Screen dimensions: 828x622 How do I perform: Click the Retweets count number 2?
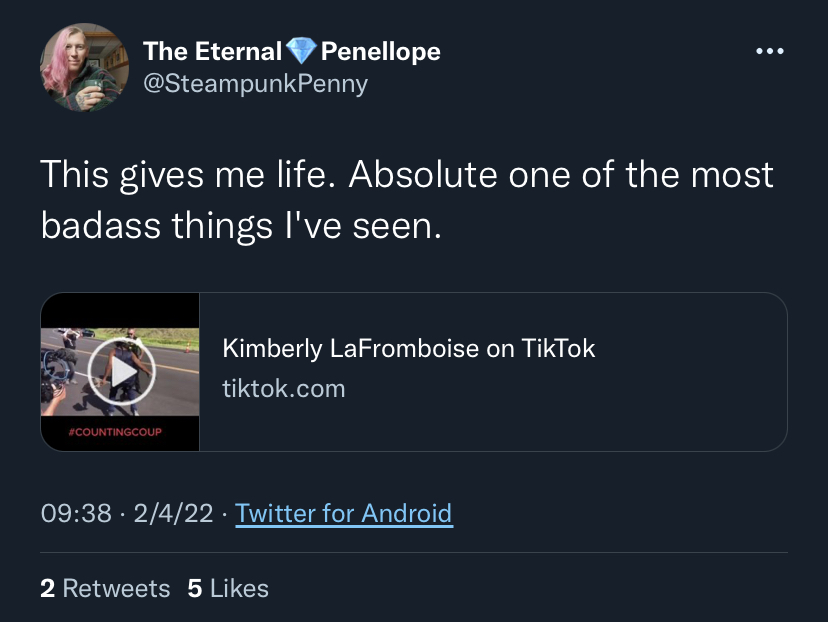[x=48, y=588]
